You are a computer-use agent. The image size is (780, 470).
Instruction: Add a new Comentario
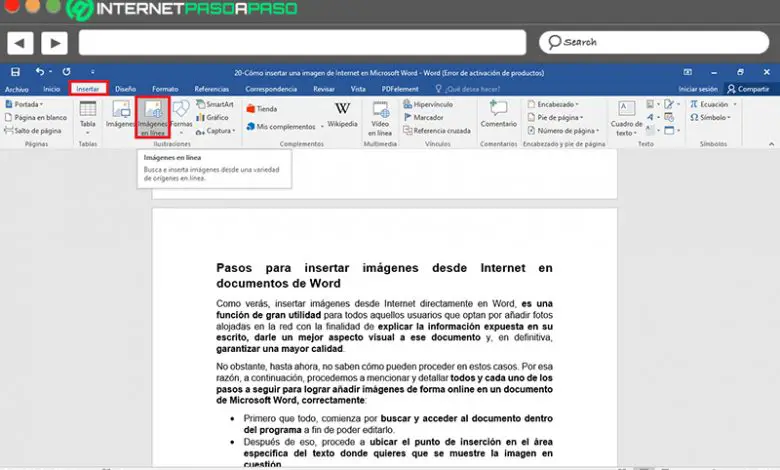(498, 114)
